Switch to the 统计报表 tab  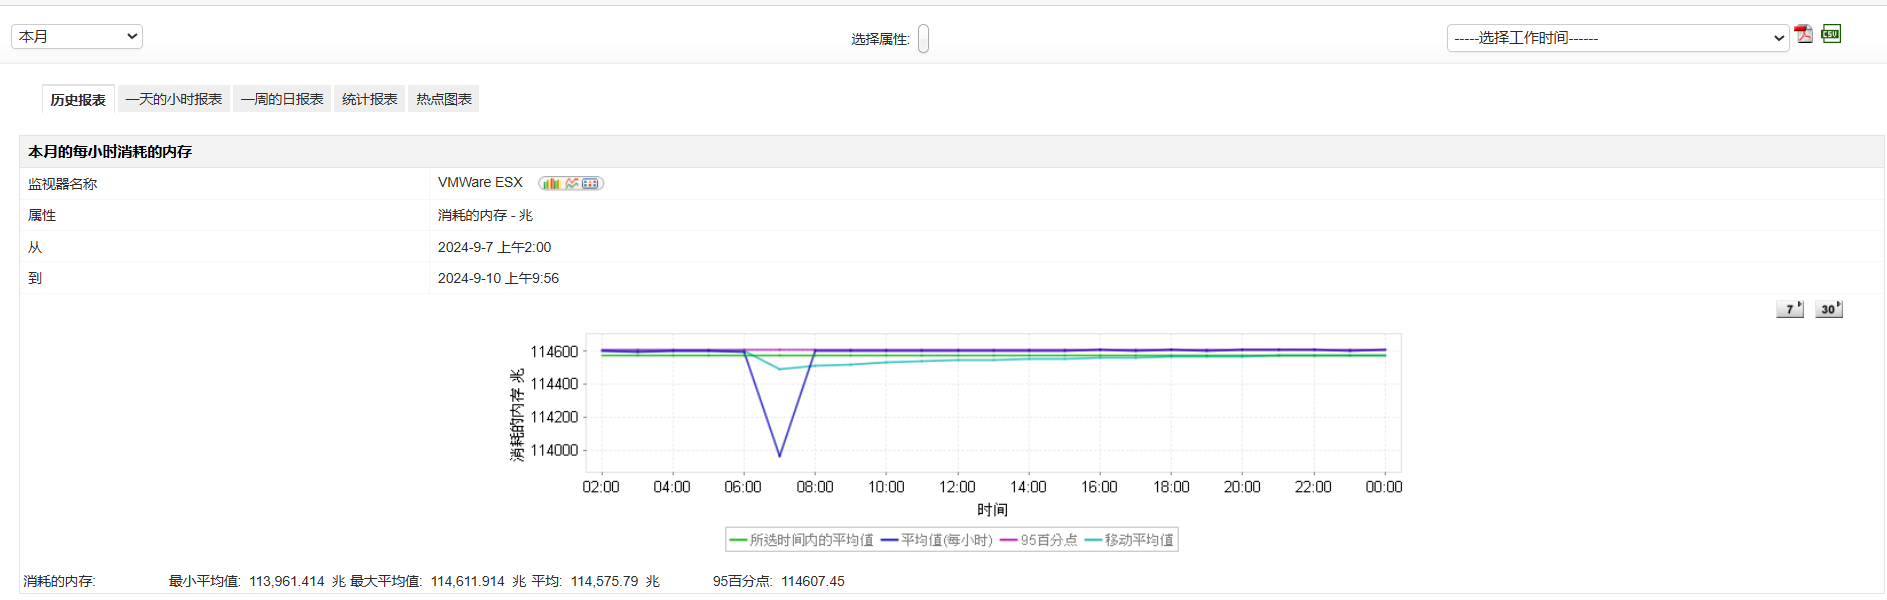pos(370,99)
